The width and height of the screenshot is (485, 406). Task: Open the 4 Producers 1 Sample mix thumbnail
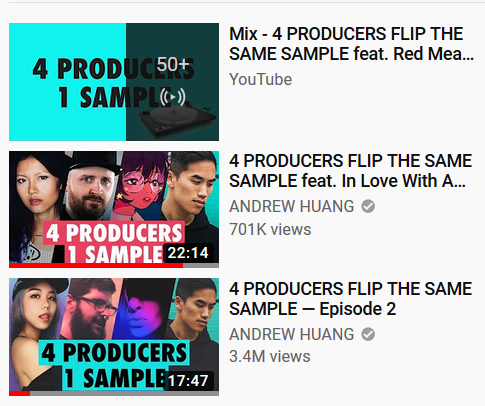tap(114, 82)
